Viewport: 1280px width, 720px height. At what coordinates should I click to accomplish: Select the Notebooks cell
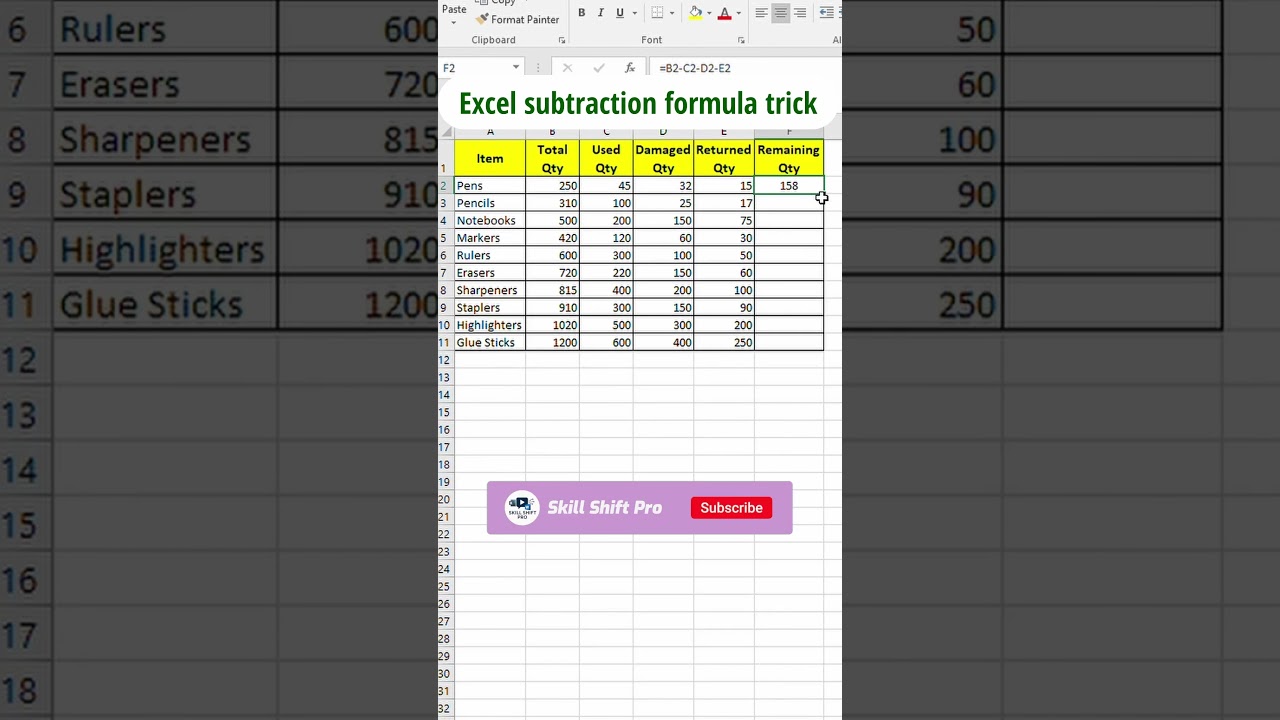pos(490,221)
